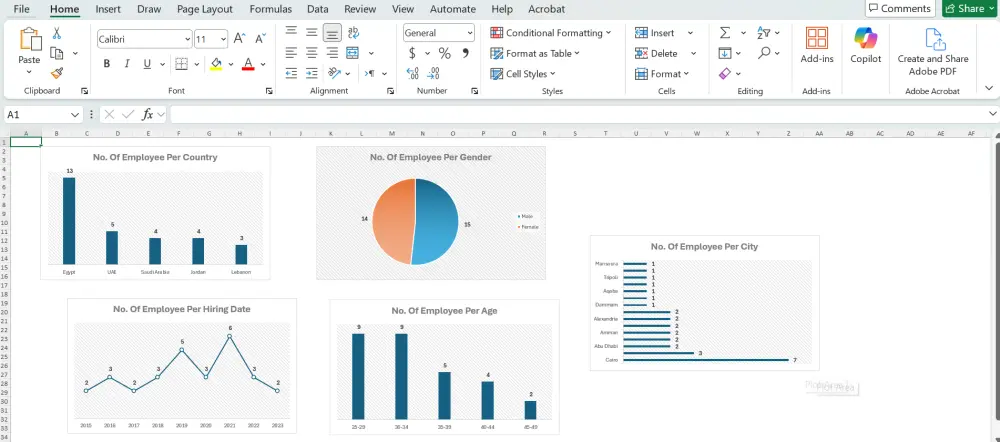Expand the formula bar chevron
Screen dimensions: 1000x442
coord(992,114)
